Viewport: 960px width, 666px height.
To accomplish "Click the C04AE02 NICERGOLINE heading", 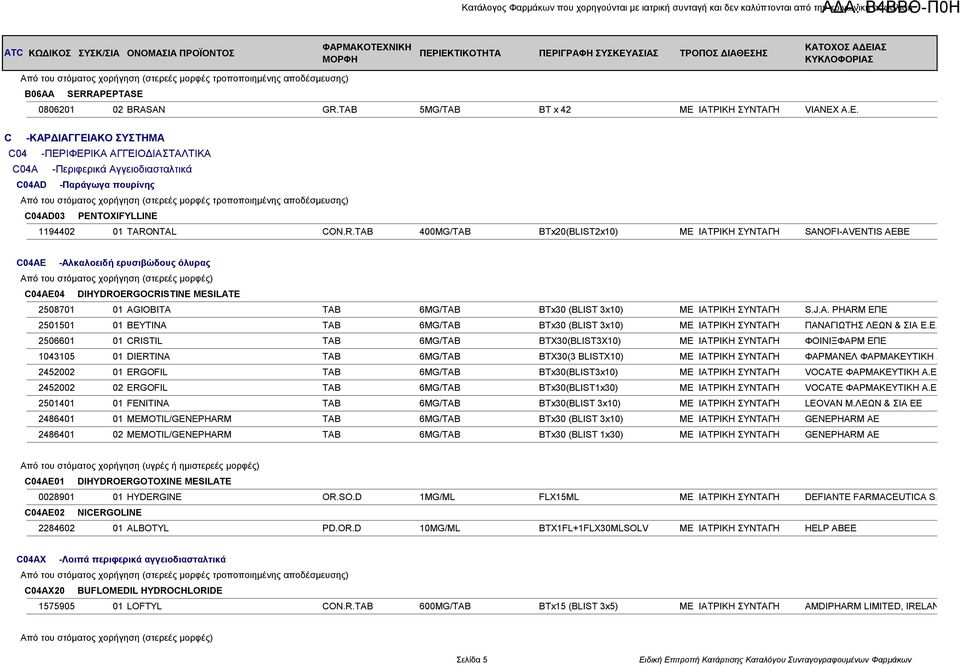I will (x=83, y=512).
